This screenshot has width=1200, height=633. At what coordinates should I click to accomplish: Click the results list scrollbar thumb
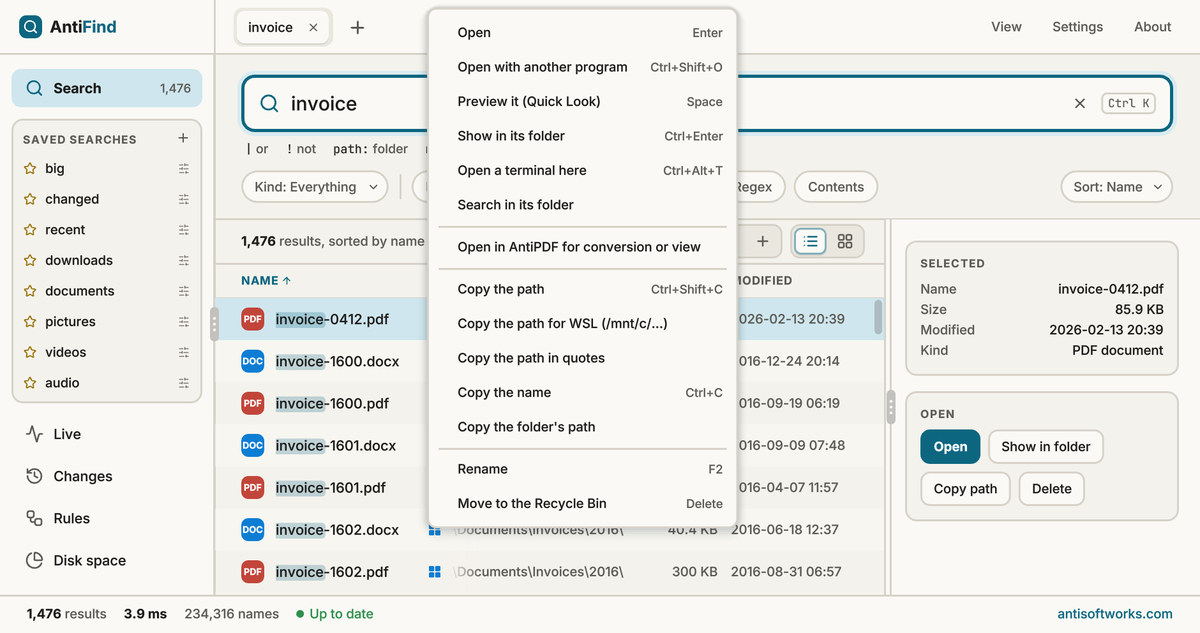click(x=878, y=318)
